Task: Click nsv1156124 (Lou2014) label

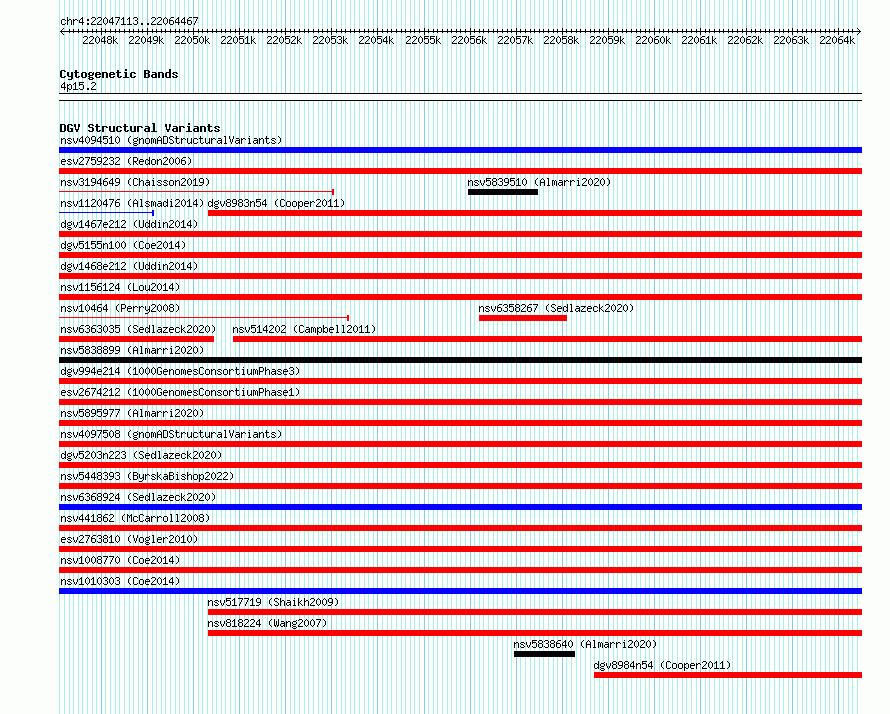Action: pyautogui.click(x=120, y=287)
